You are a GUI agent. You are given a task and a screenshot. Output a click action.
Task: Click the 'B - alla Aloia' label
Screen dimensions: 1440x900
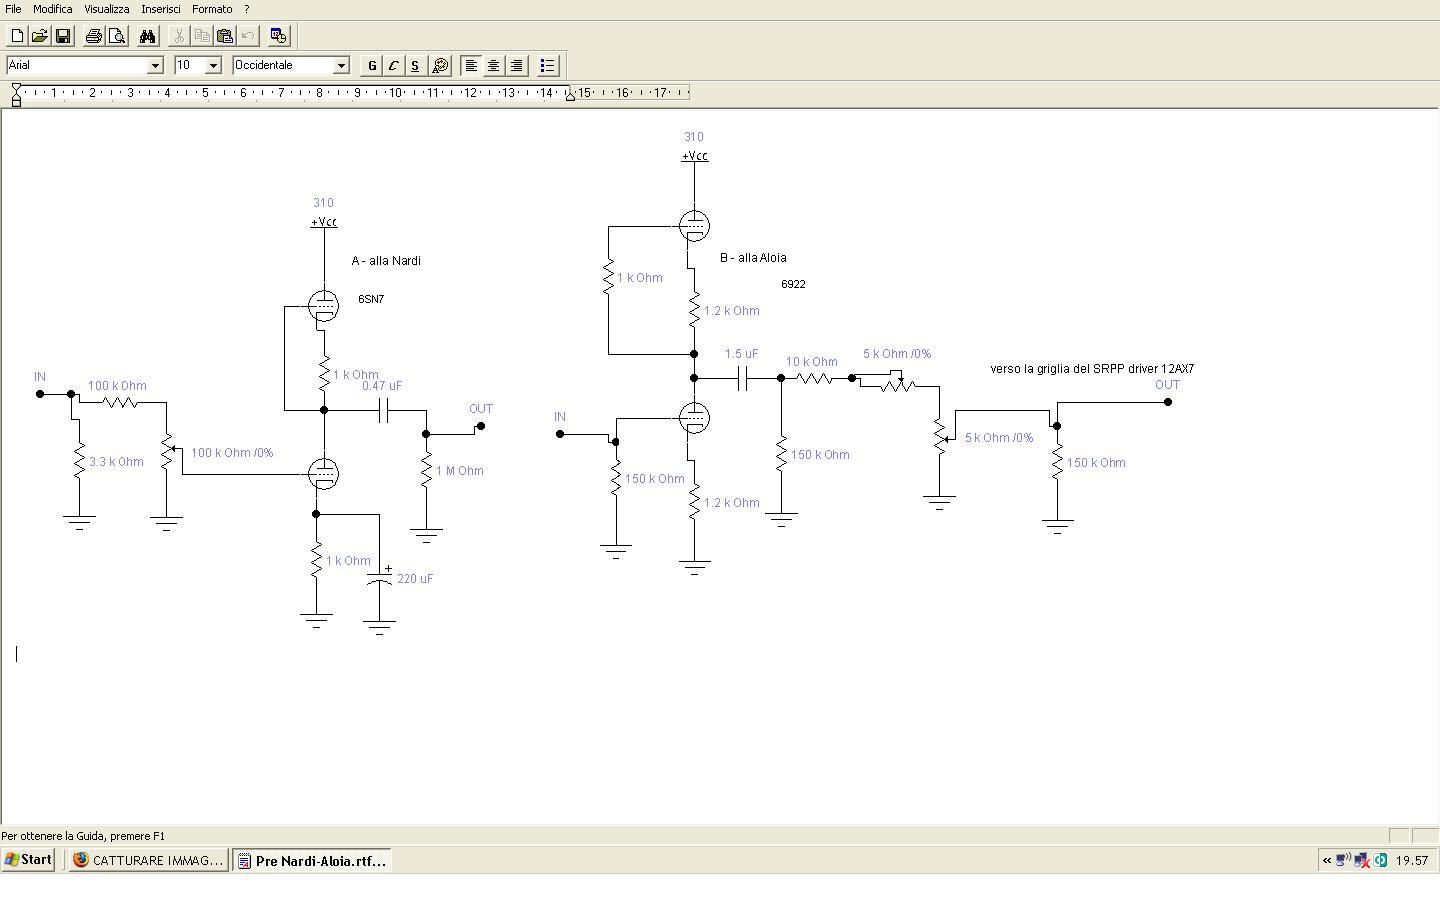[x=753, y=258]
